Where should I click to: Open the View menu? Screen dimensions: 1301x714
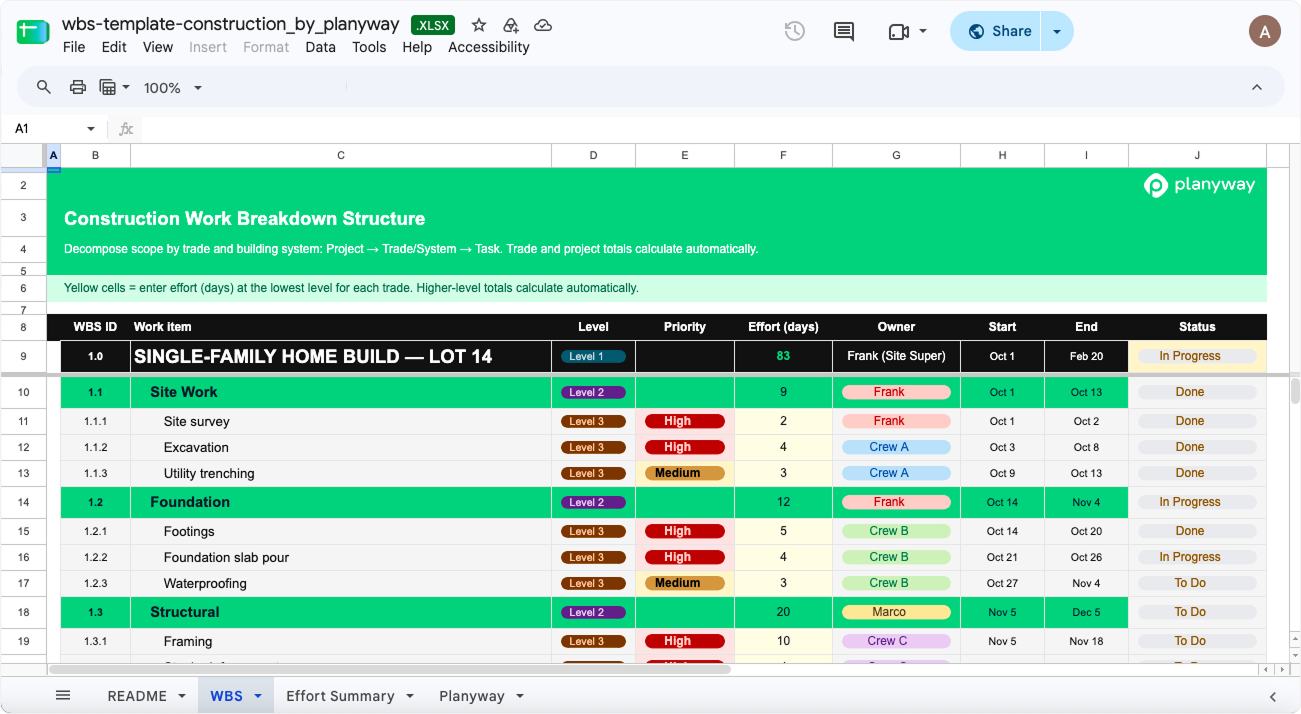(158, 47)
